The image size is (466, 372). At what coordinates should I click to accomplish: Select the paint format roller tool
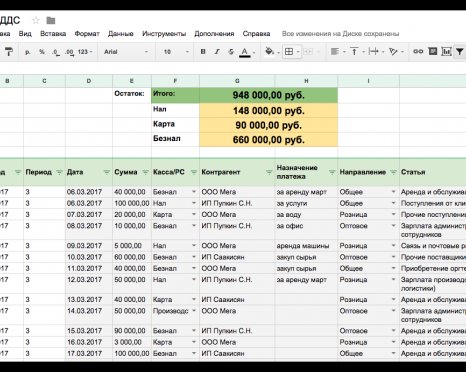coord(9,52)
